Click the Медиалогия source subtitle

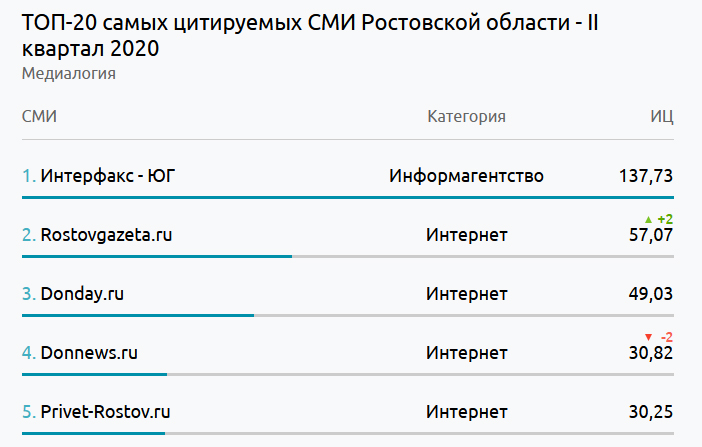click(x=68, y=73)
